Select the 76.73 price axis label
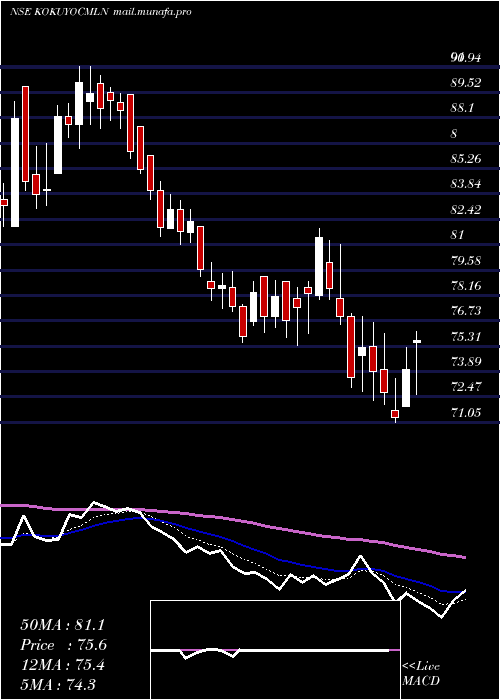The image size is (500, 700). 466,311
